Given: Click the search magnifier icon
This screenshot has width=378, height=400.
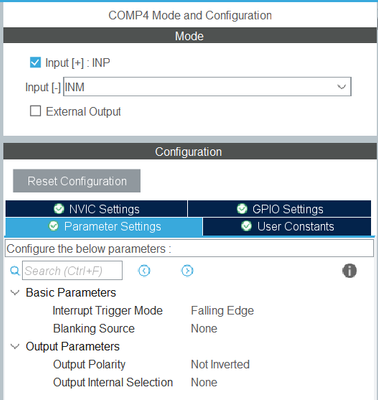Looking at the screenshot, I should pos(15,271).
